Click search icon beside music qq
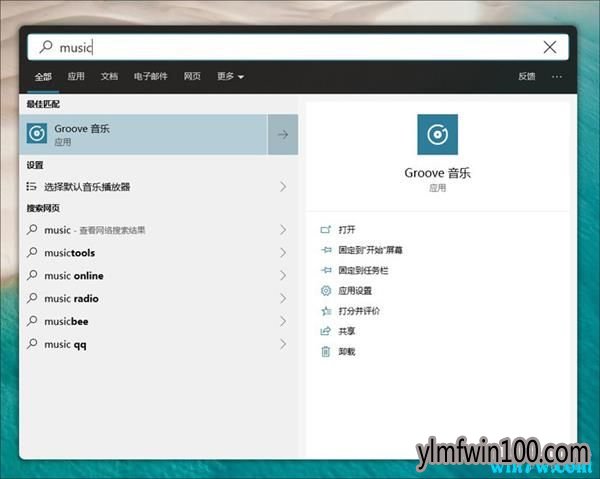The image size is (600, 479). click(32, 344)
